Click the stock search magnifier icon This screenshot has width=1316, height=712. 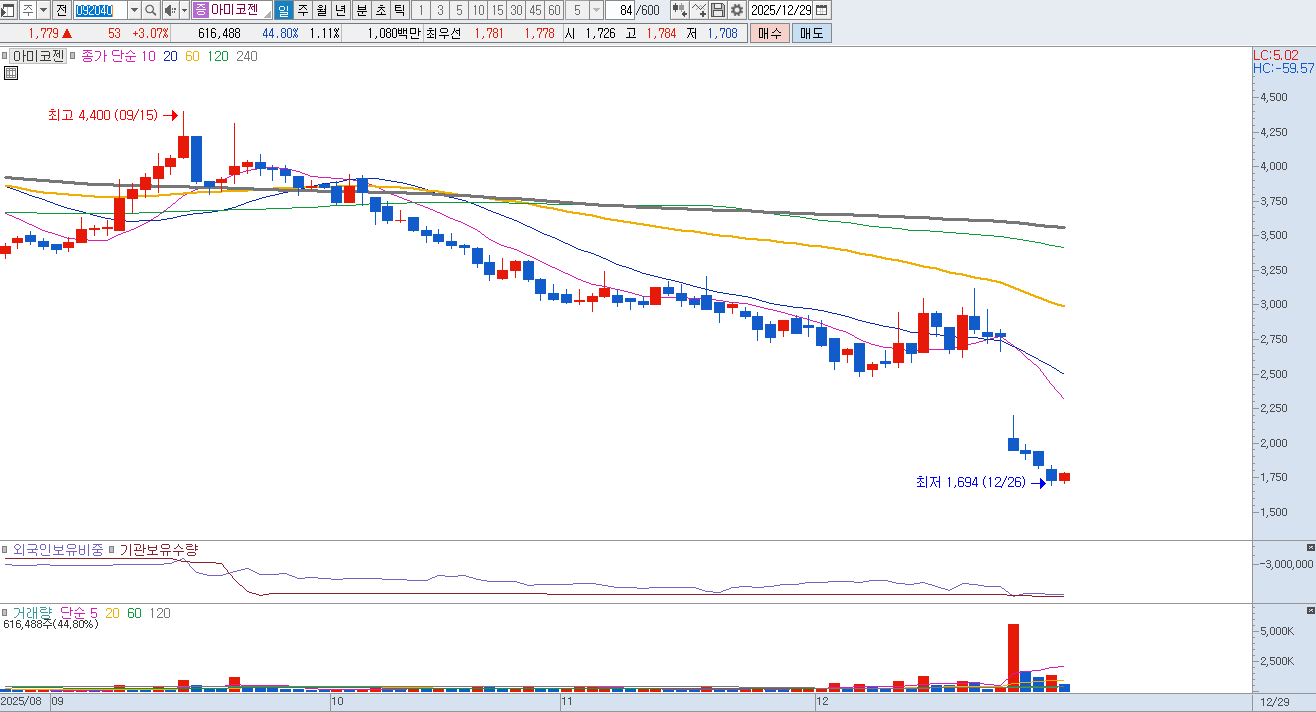tap(151, 10)
